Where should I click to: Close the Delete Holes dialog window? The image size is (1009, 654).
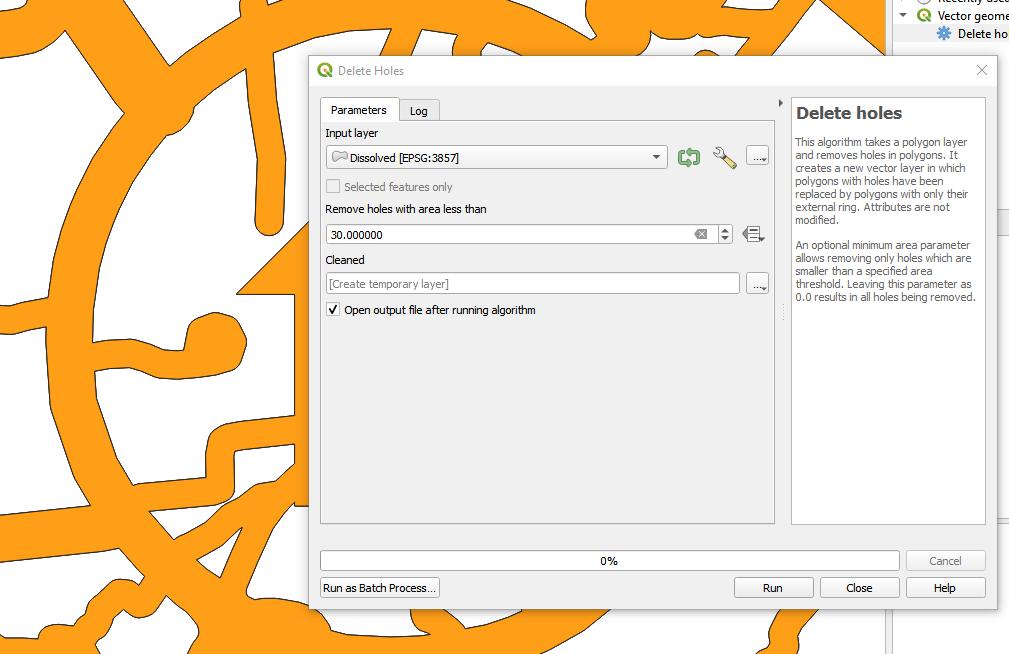[981, 70]
